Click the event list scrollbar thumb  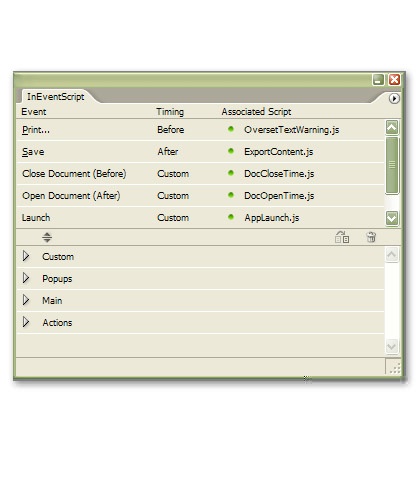click(392, 165)
